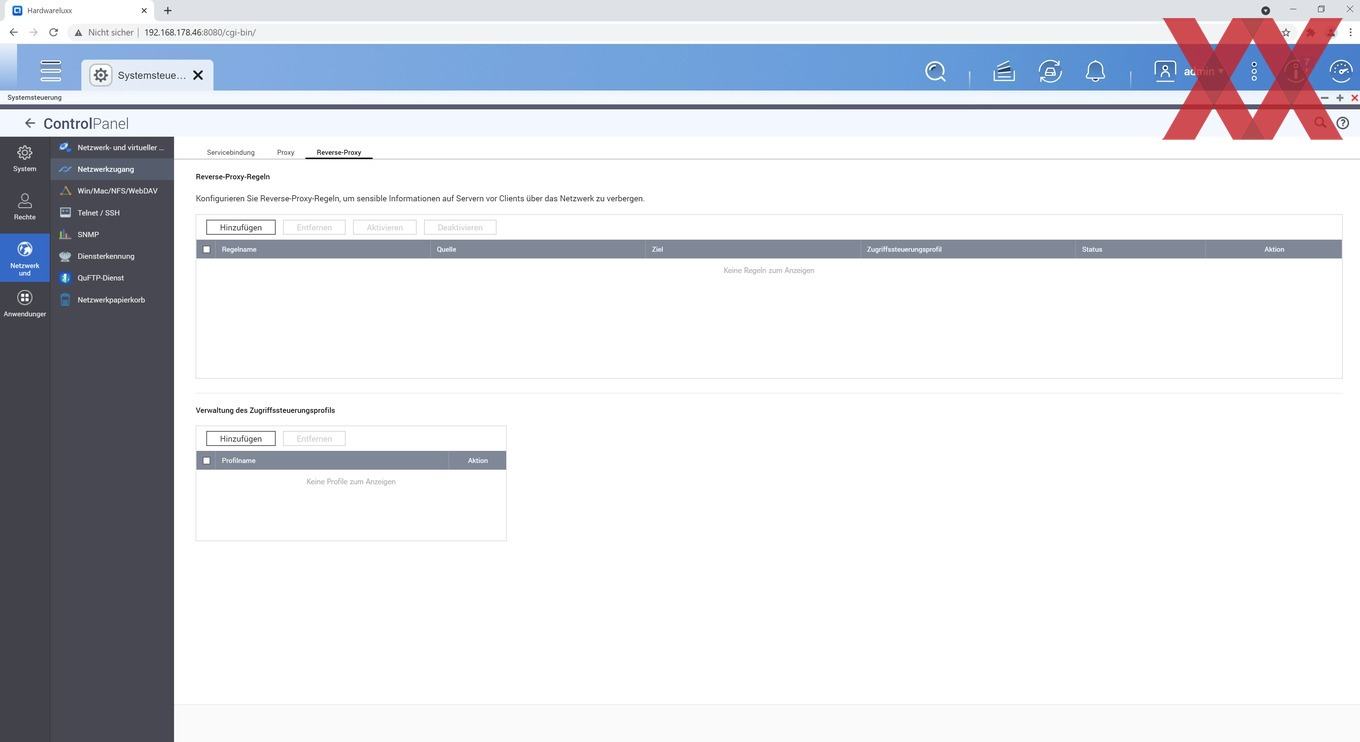Open the QTS main menu hamburger icon

tap(50, 71)
